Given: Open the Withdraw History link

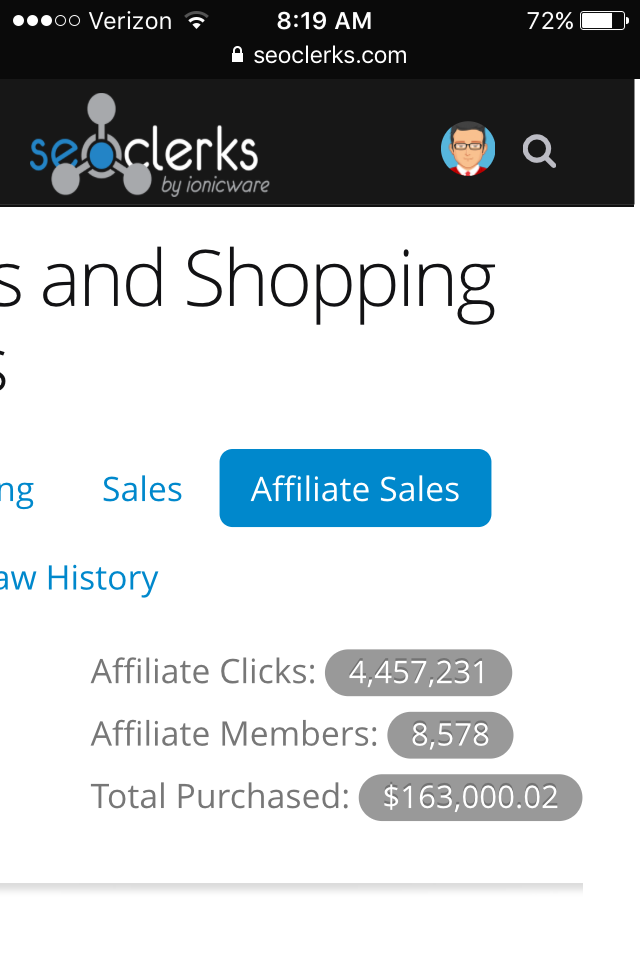Looking at the screenshot, I should click(78, 578).
